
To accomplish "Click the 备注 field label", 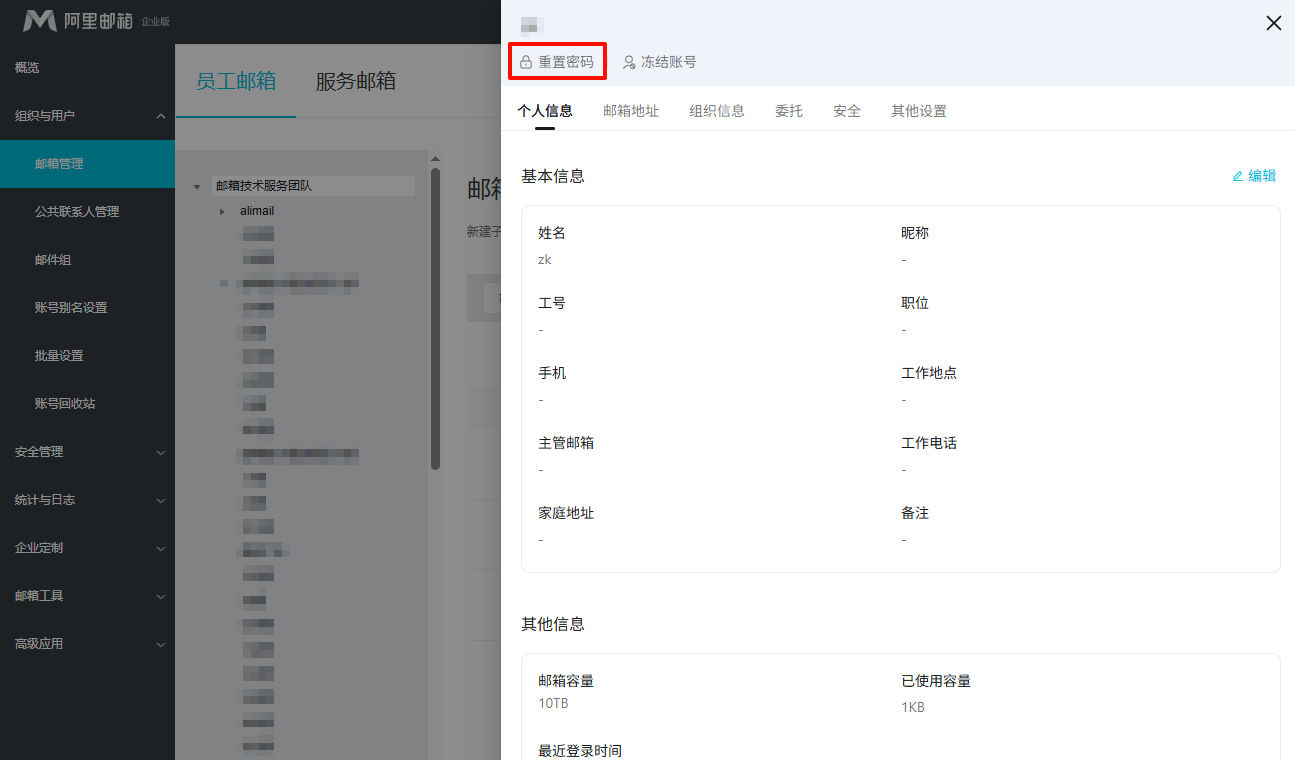I will (915, 513).
